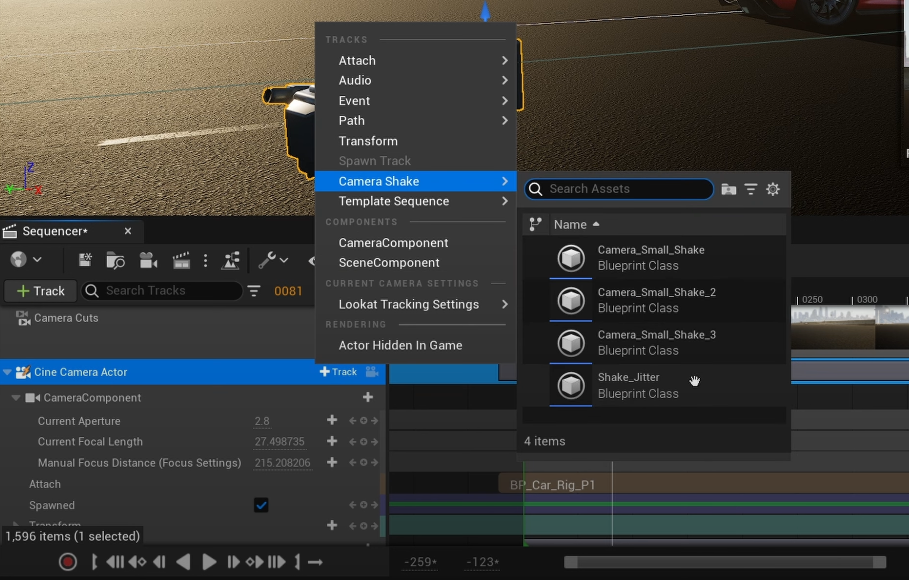The height and width of the screenshot is (580, 909).
Task: Click the green plus Track button
Action: (x=39, y=291)
